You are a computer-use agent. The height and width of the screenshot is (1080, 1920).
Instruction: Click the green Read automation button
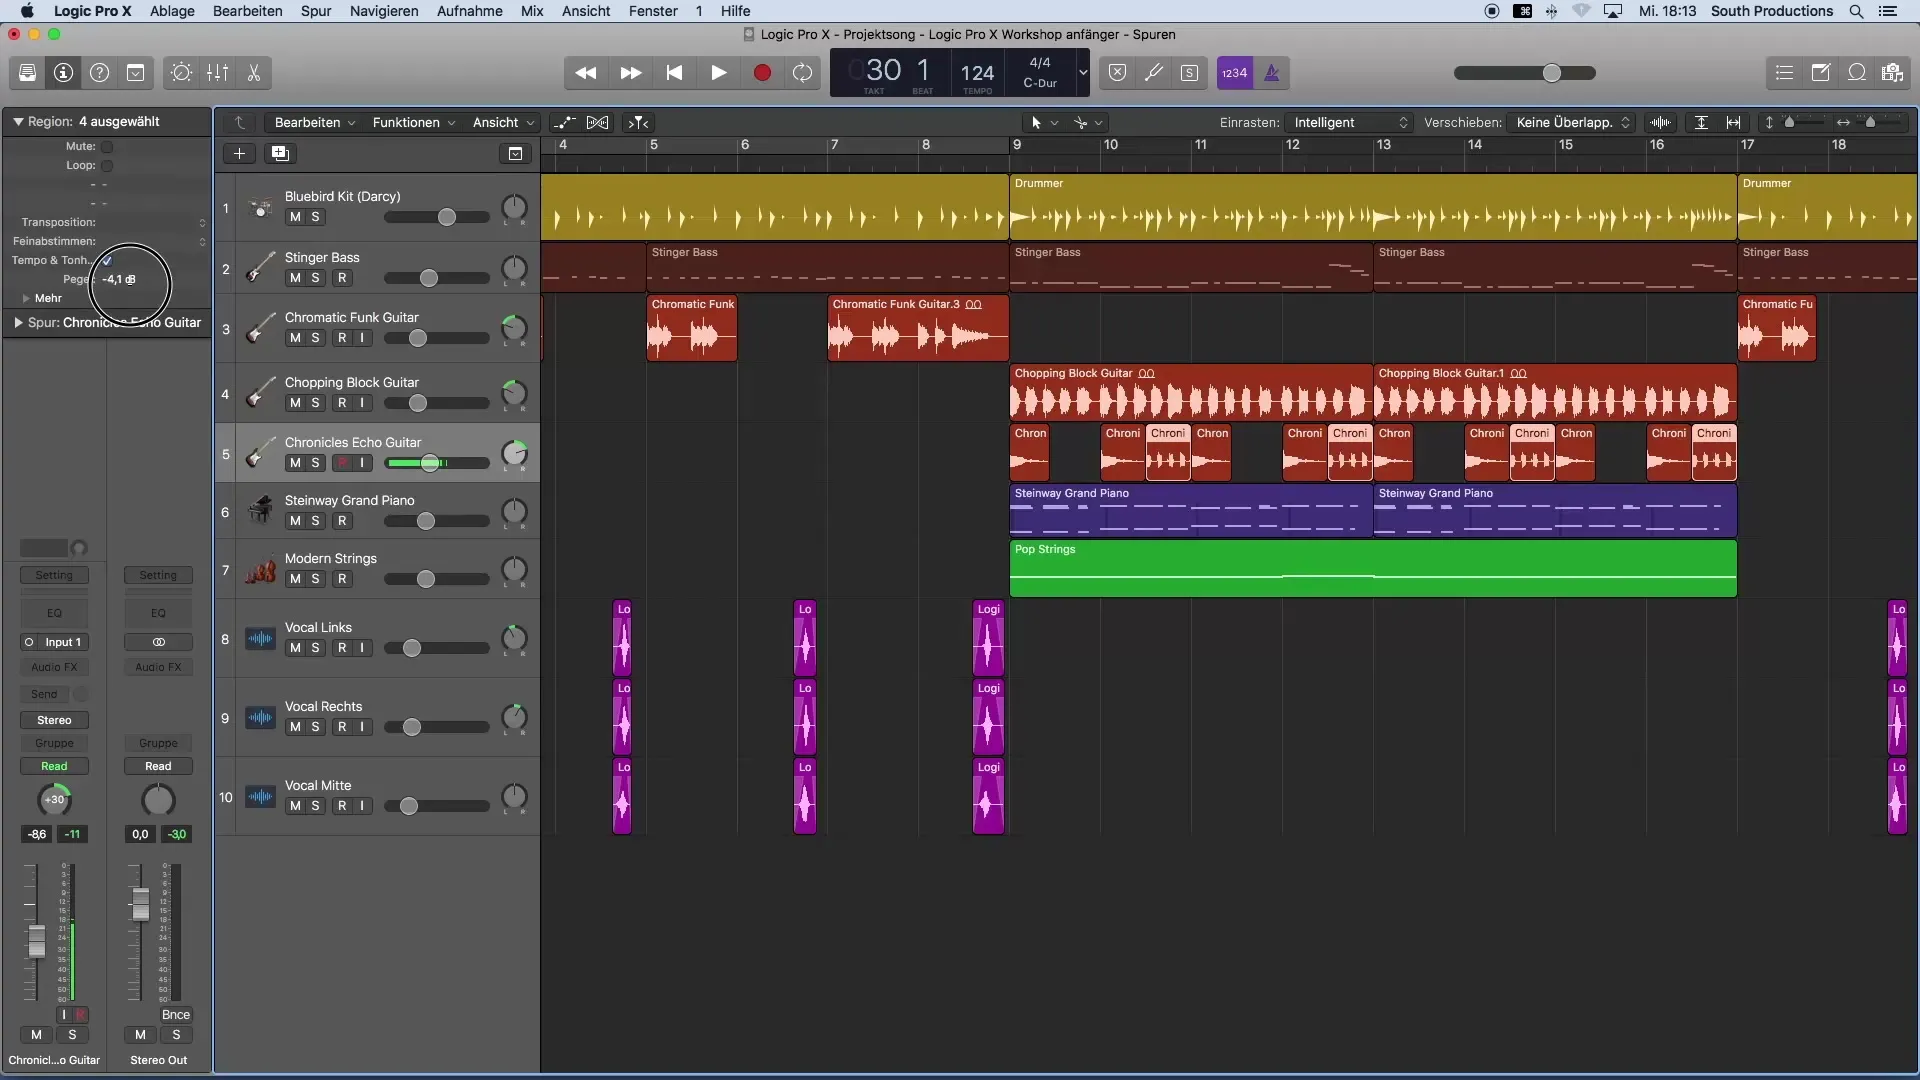(54, 766)
